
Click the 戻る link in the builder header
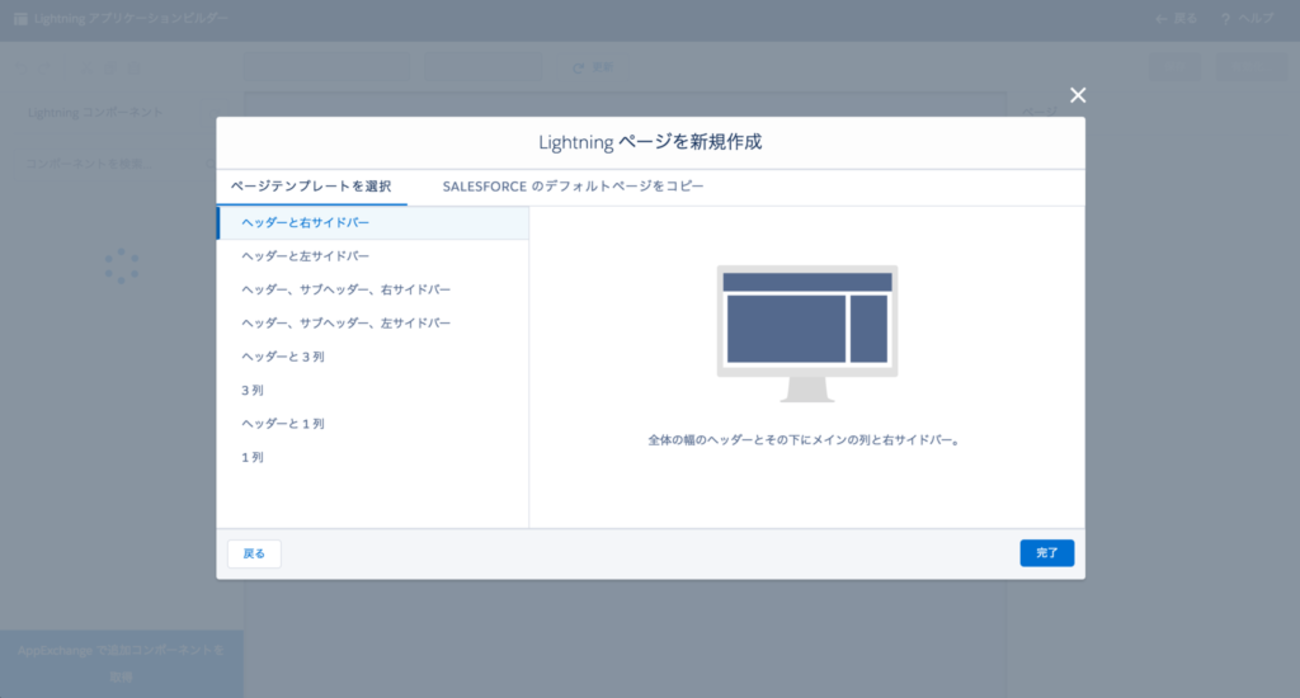[x=1176, y=19]
